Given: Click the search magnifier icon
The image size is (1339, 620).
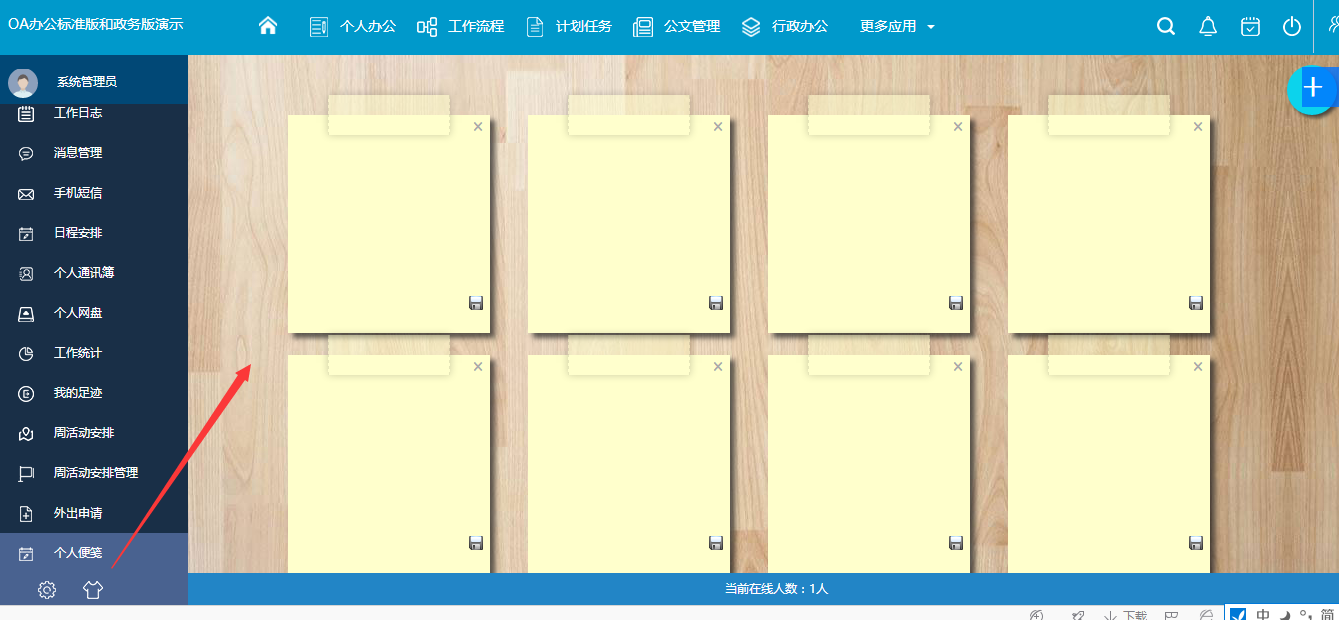Looking at the screenshot, I should (x=1166, y=27).
